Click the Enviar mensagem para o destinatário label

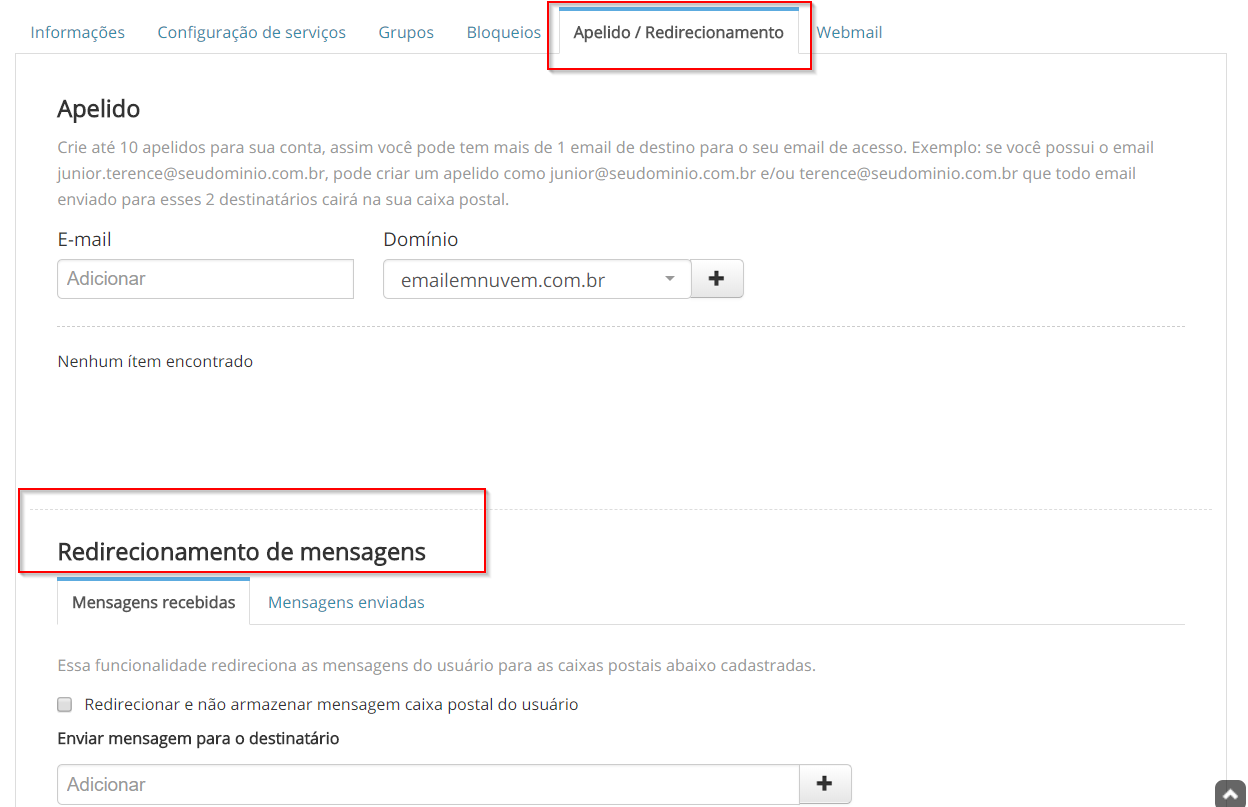click(x=198, y=739)
